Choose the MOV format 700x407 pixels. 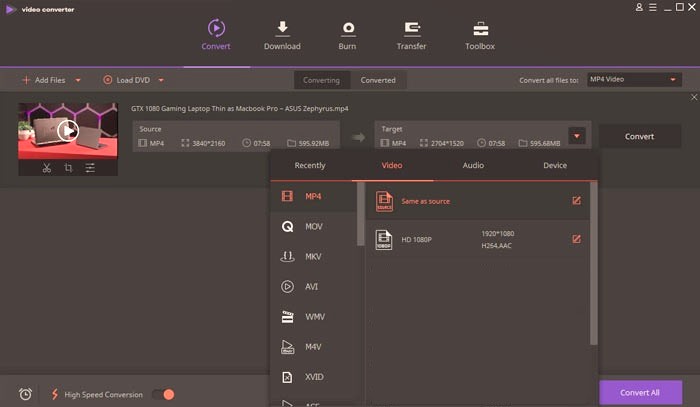click(x=314, y=226)
